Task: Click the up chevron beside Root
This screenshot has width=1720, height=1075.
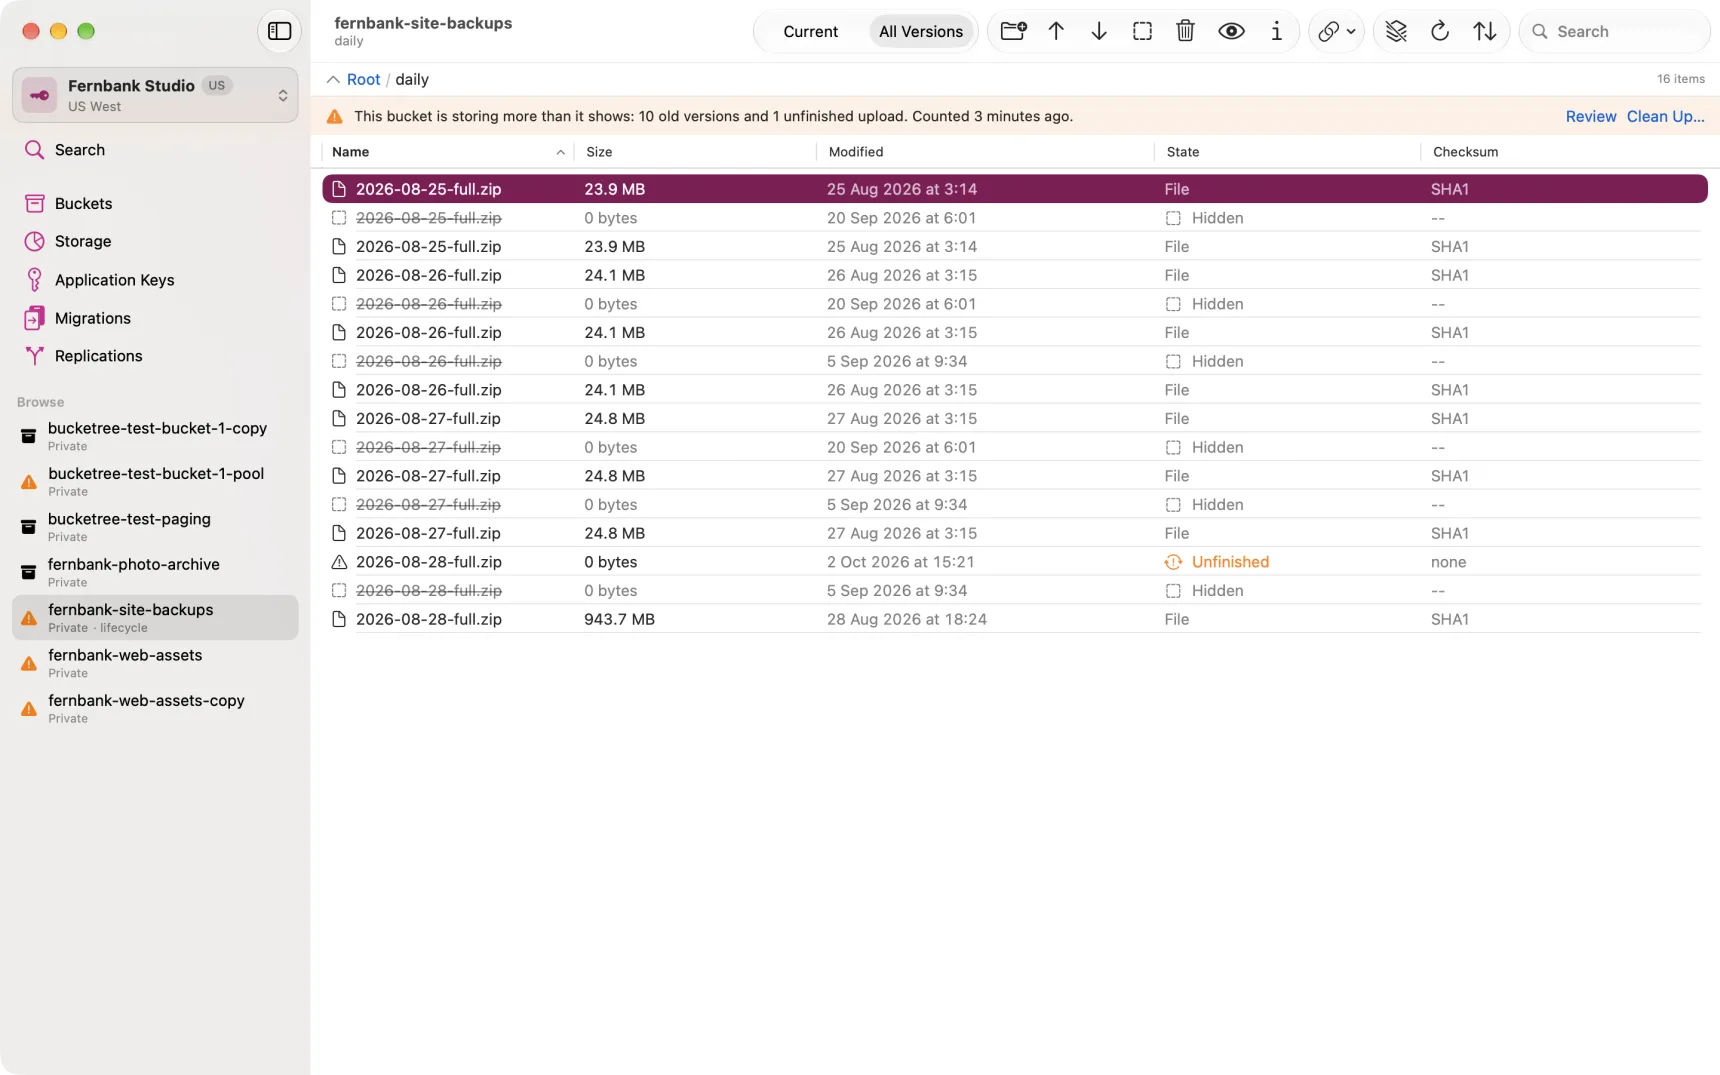Action: pos(333,79)
